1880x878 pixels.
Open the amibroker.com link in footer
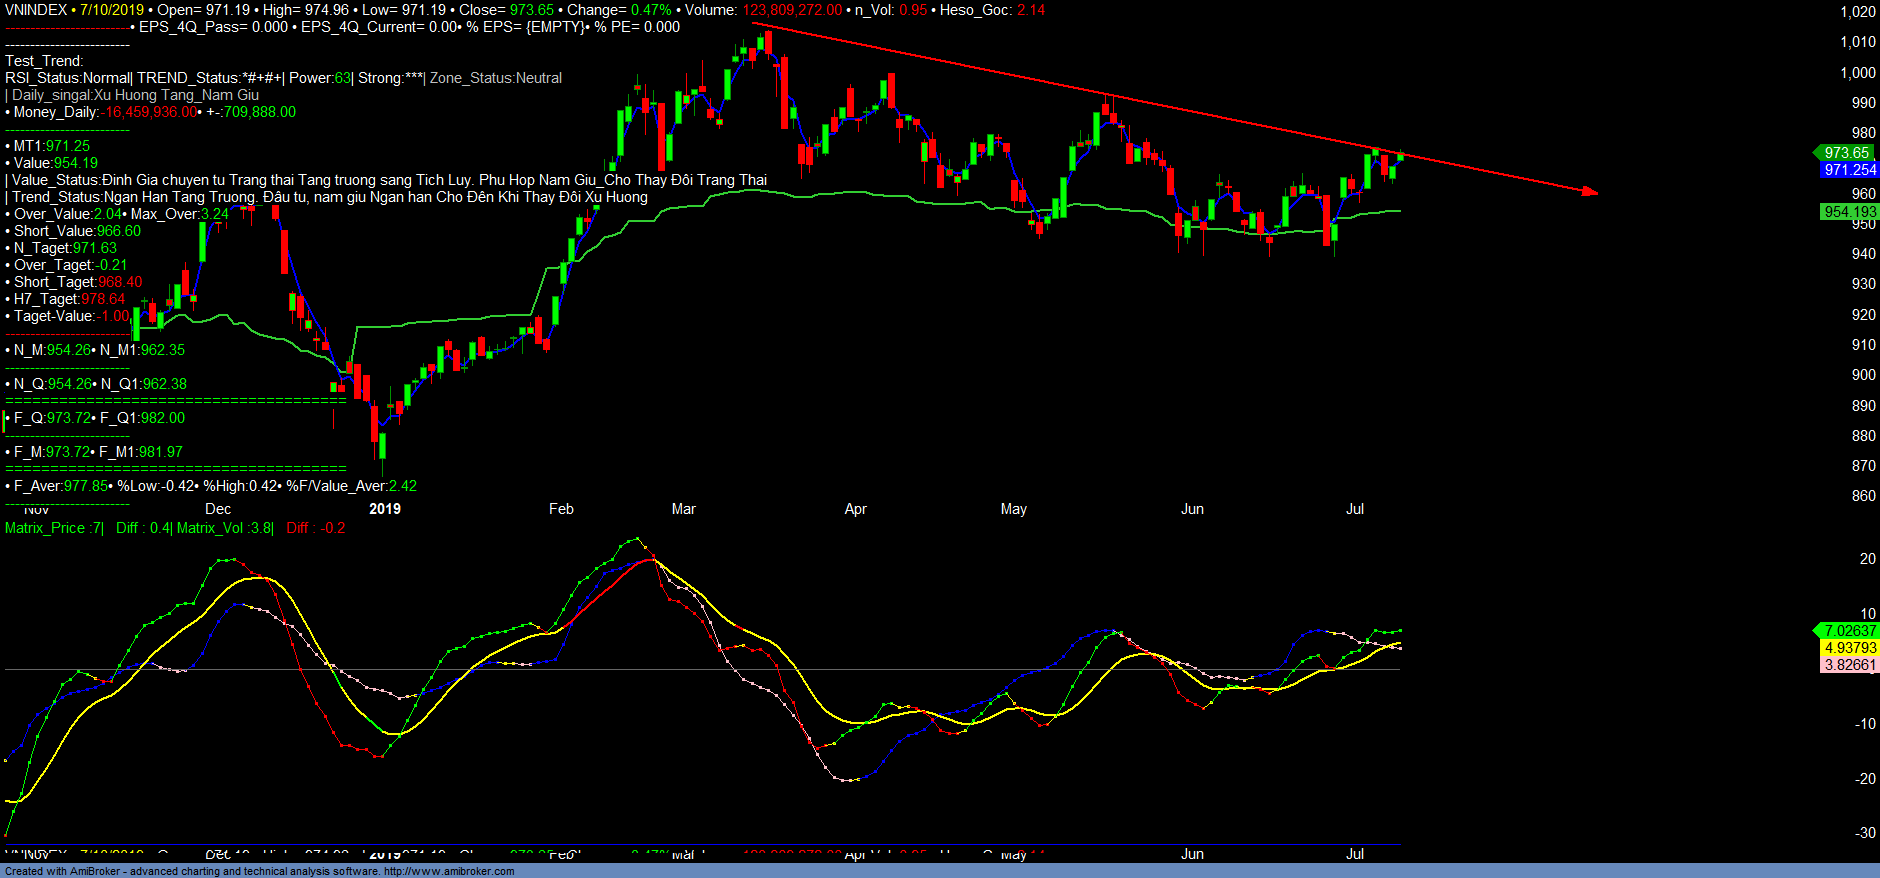pos(449,871)
